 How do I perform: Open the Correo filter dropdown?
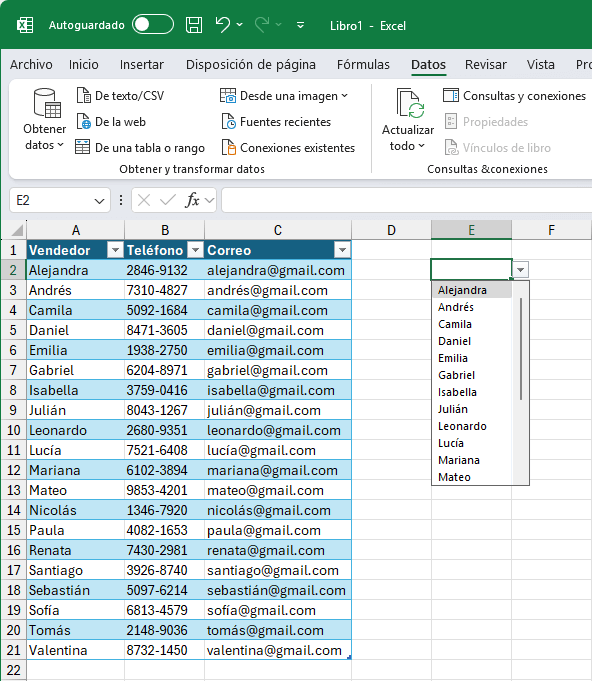[342, 250]
